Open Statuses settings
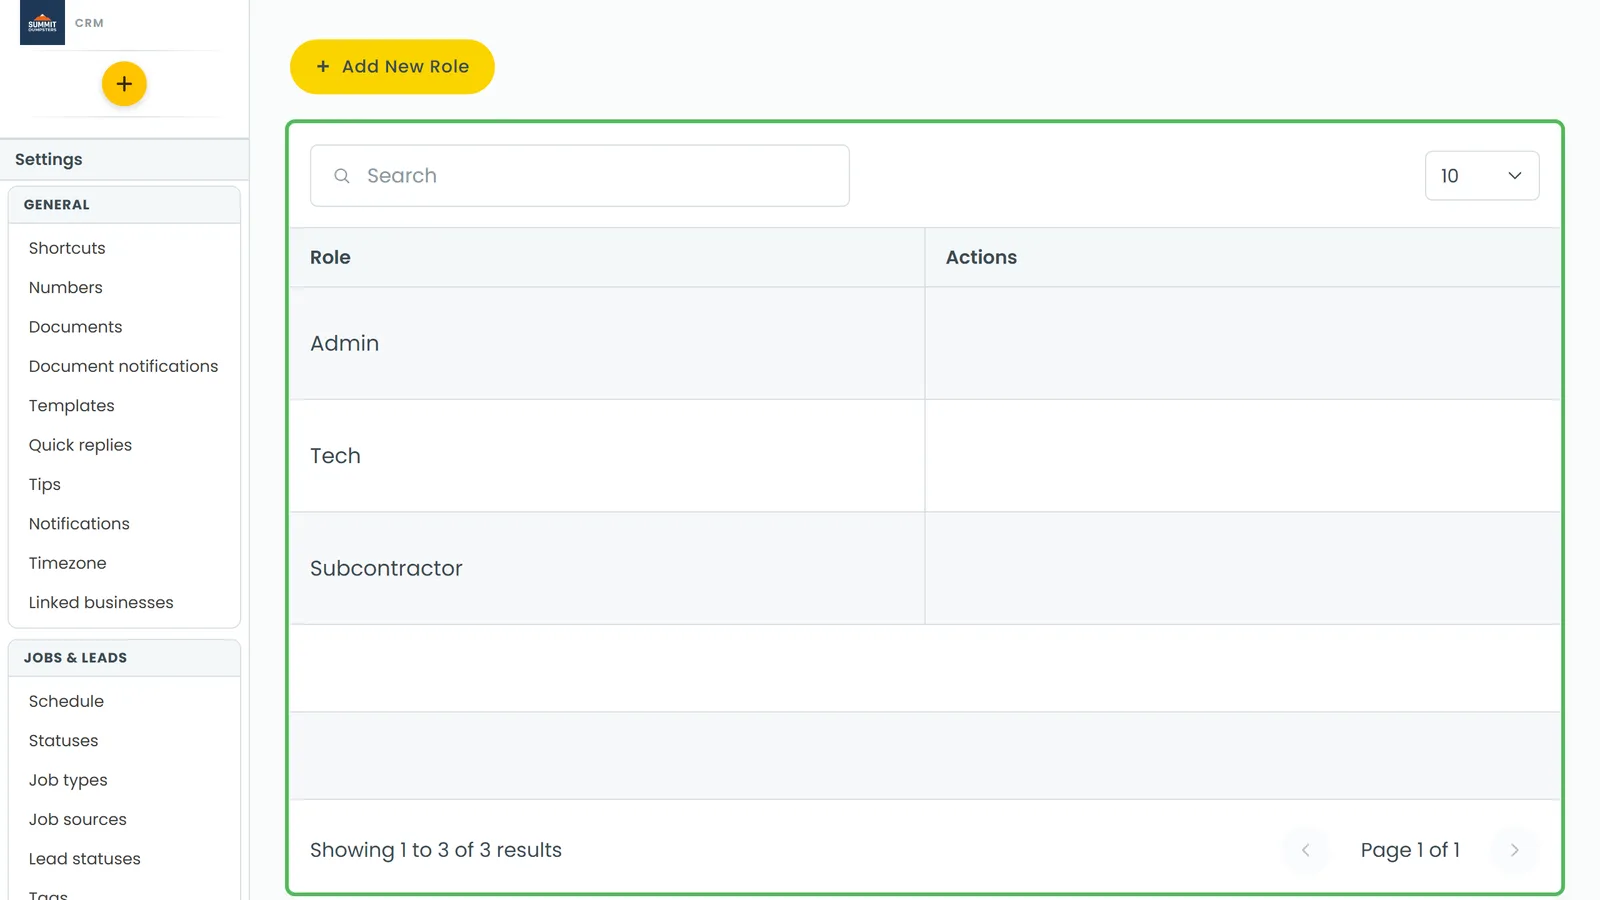Viewport: 1600px width, 900px height. (x=64, y=741)
